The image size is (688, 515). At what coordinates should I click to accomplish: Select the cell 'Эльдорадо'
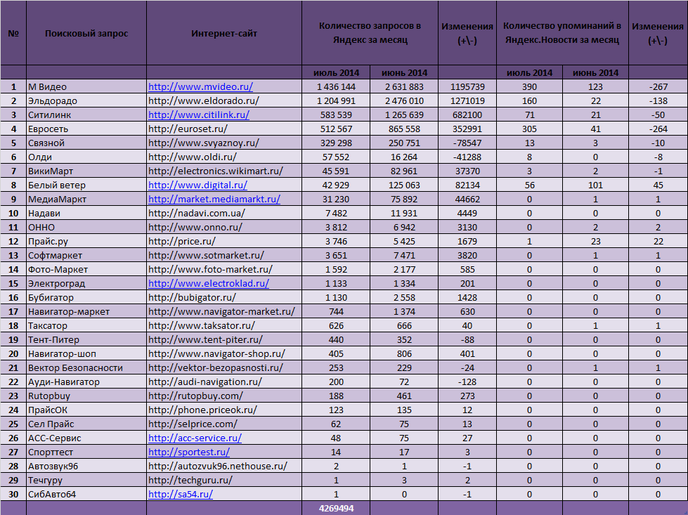[x=86, y=101]
